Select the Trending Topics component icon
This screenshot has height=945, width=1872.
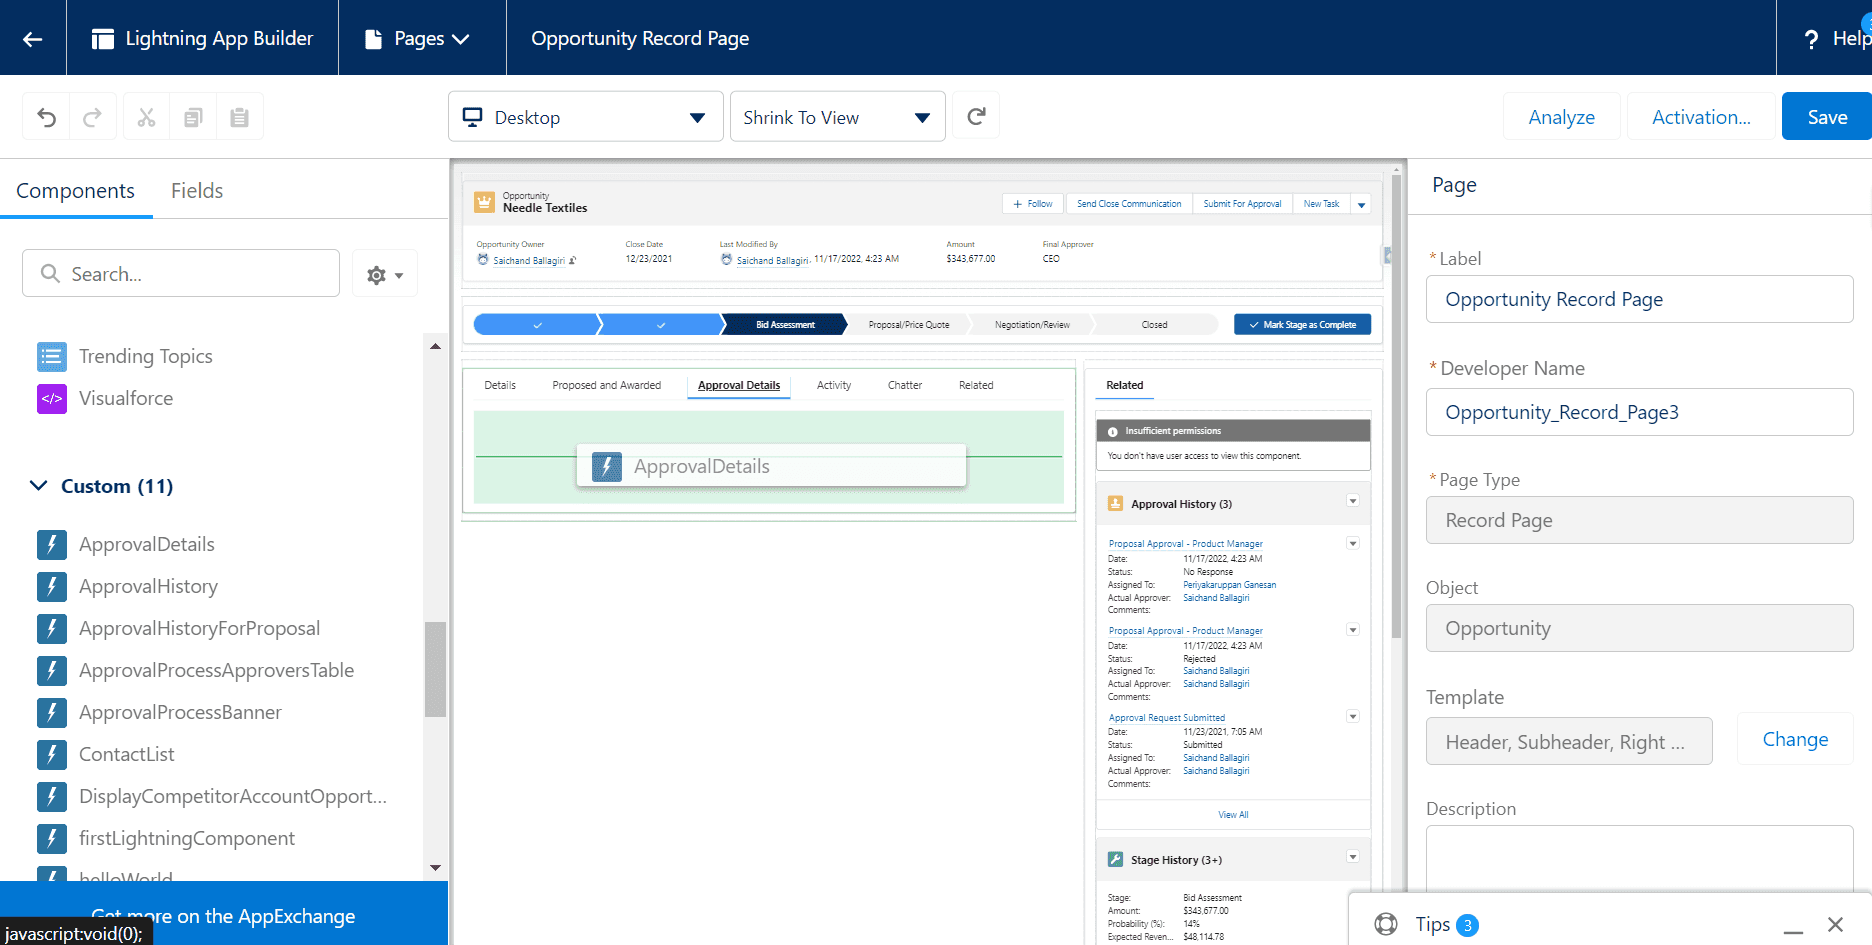click(x=52, y=356)
